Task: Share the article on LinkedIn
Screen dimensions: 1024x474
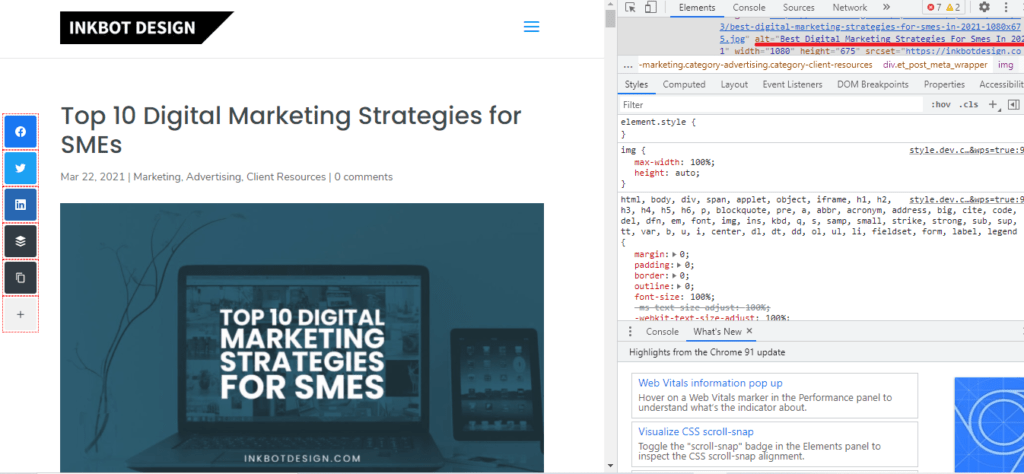Action: coord(20,205)
